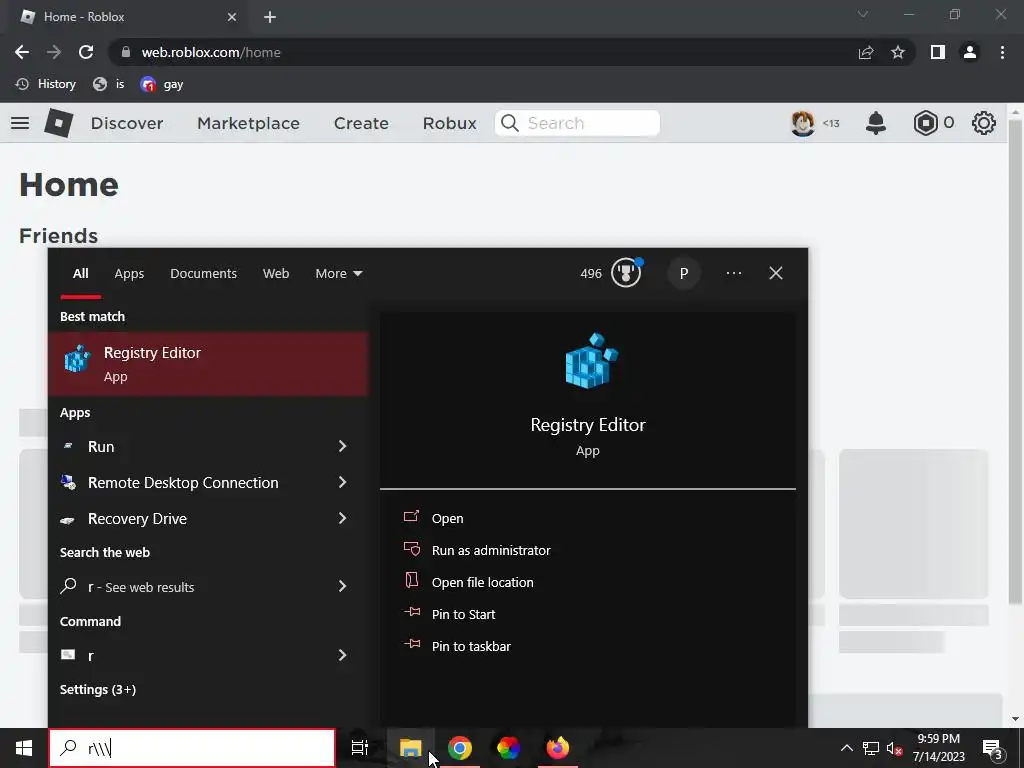Image resolution: width=1024 pixels, height=768 pixels.
Task: Open Task View on the taskbar
Action: tap(360, 748)
